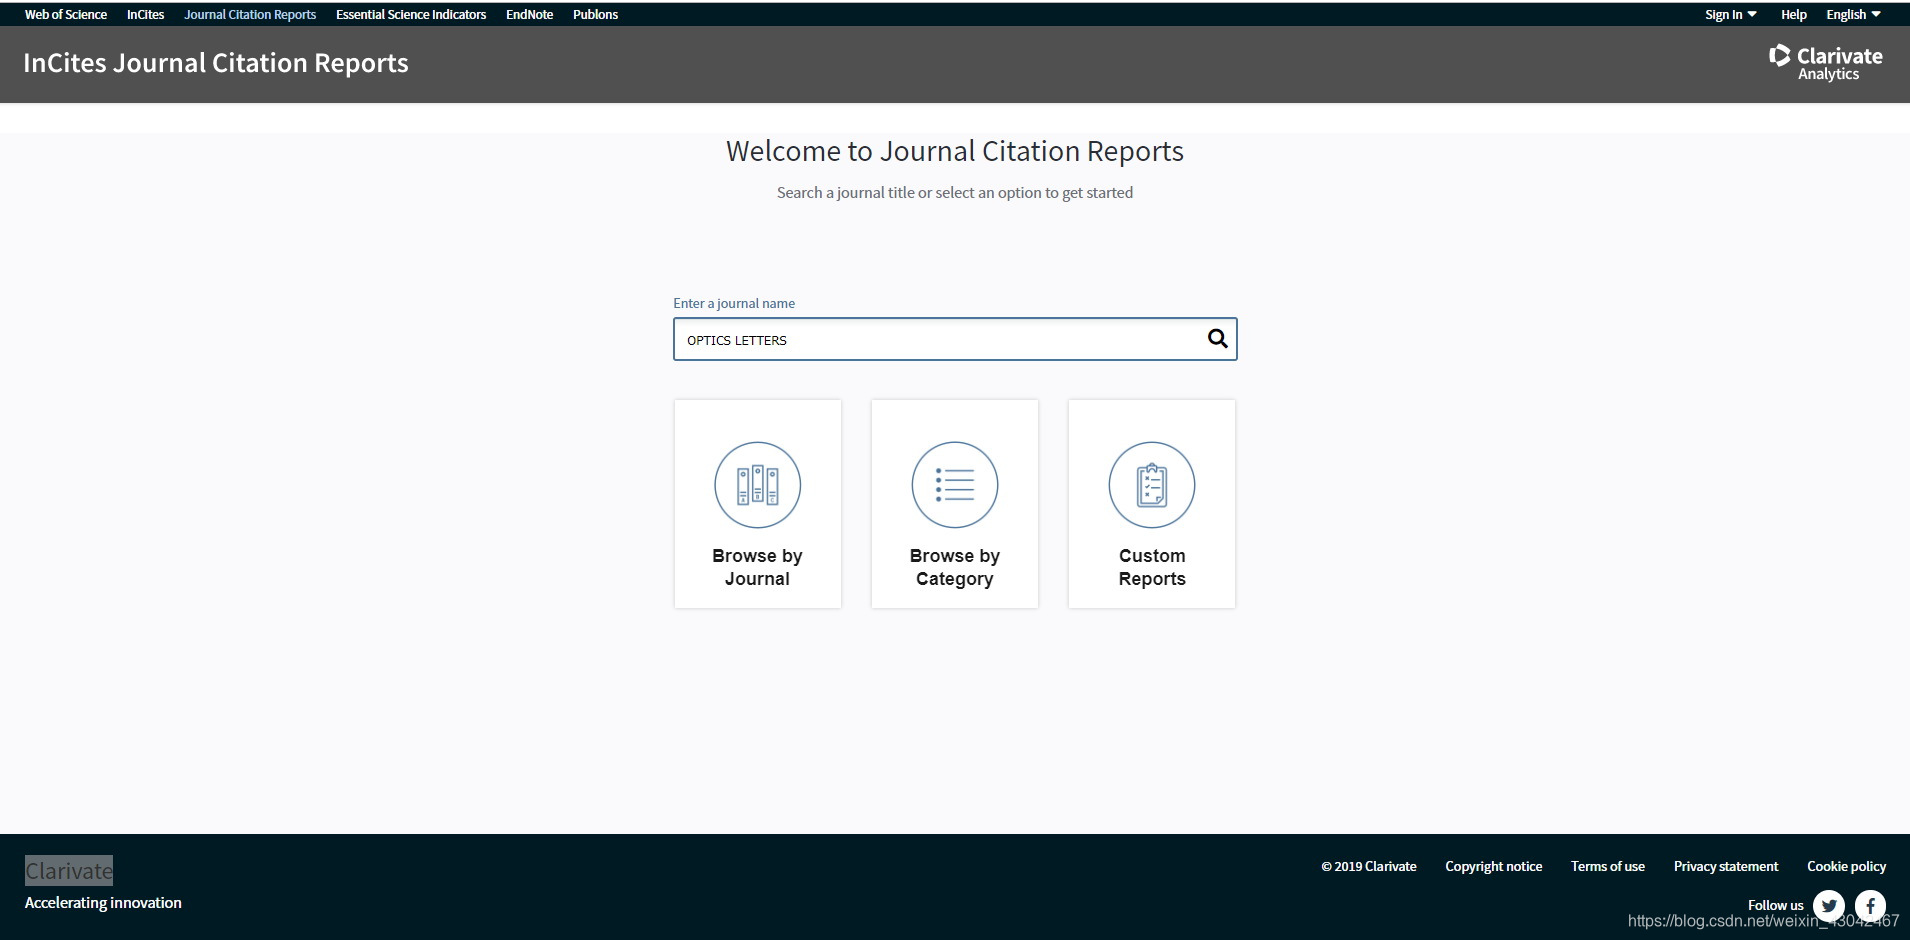This screenshot has width=1910, height=940.
Task: Click the Accelerating innovation tagline
Action: coord(103,902)
